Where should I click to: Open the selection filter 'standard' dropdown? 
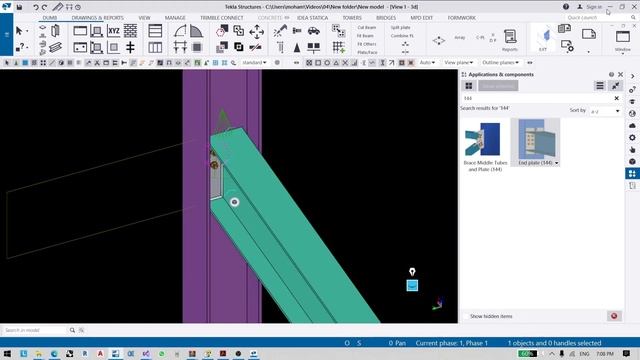click(x=254, y=62)
